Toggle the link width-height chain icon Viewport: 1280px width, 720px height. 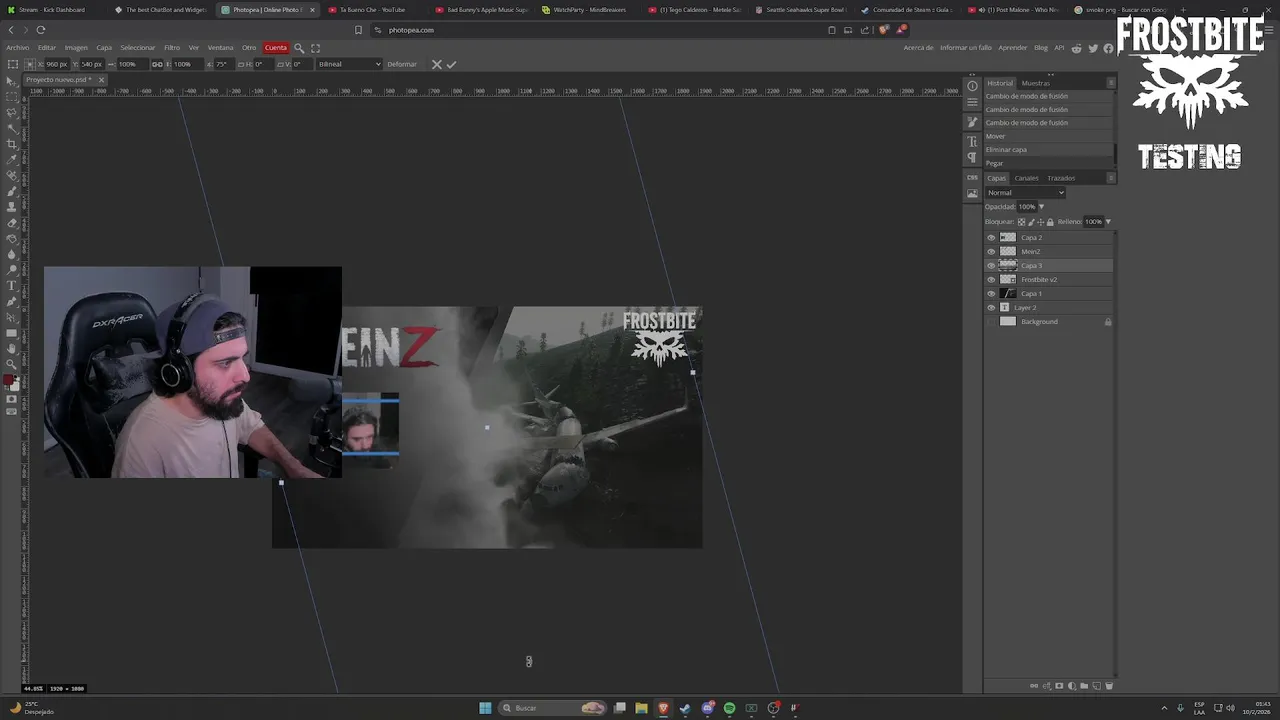(157, 64)
